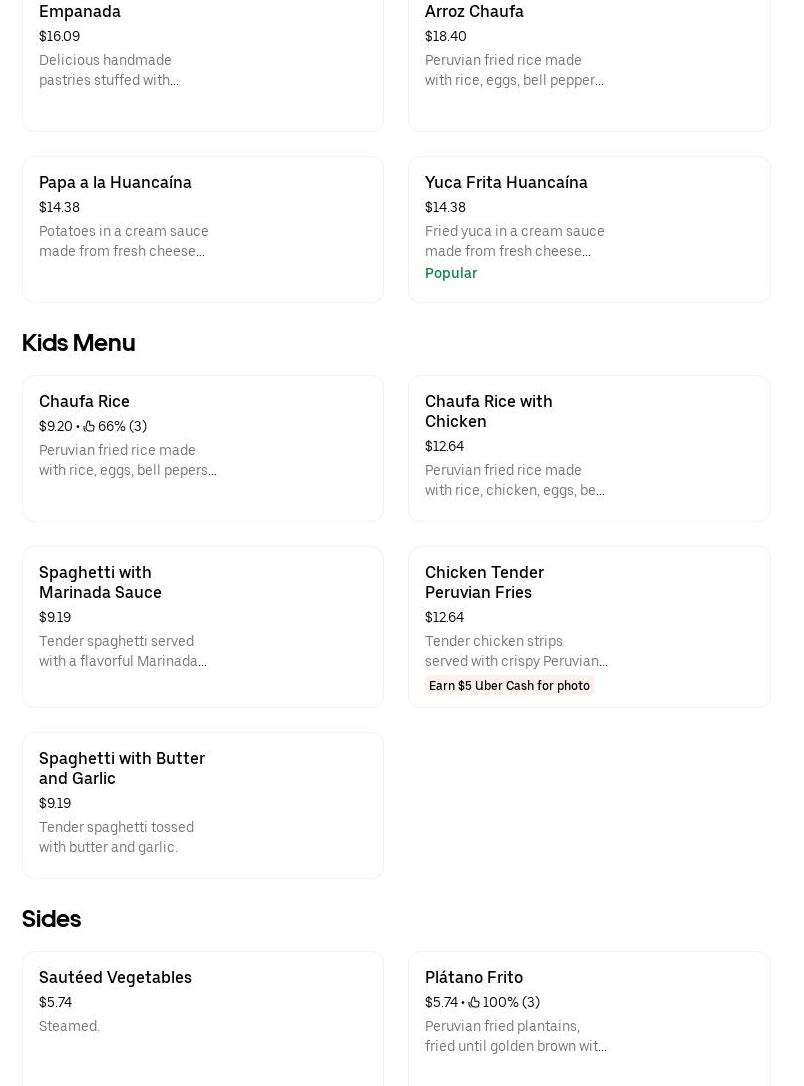
Task: Choose Chaufa Rice with Chicken
Action: point(488,411)
